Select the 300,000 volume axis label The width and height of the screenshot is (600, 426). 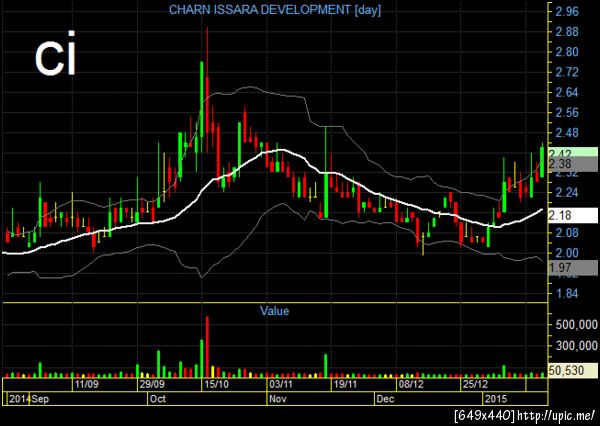click(576, 346)
